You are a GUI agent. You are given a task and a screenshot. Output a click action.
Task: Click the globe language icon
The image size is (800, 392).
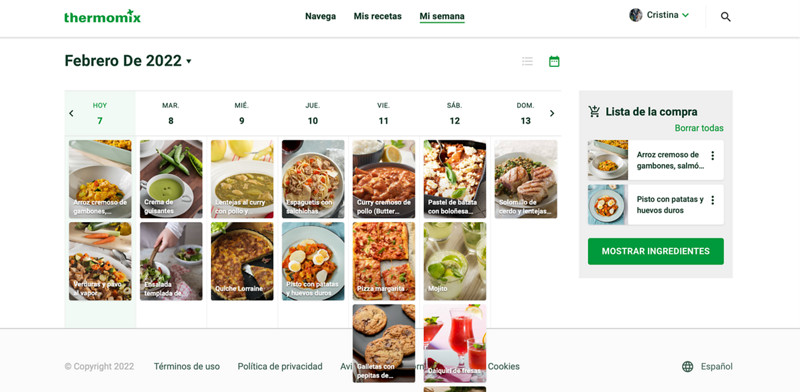click(x=688, y=366)
